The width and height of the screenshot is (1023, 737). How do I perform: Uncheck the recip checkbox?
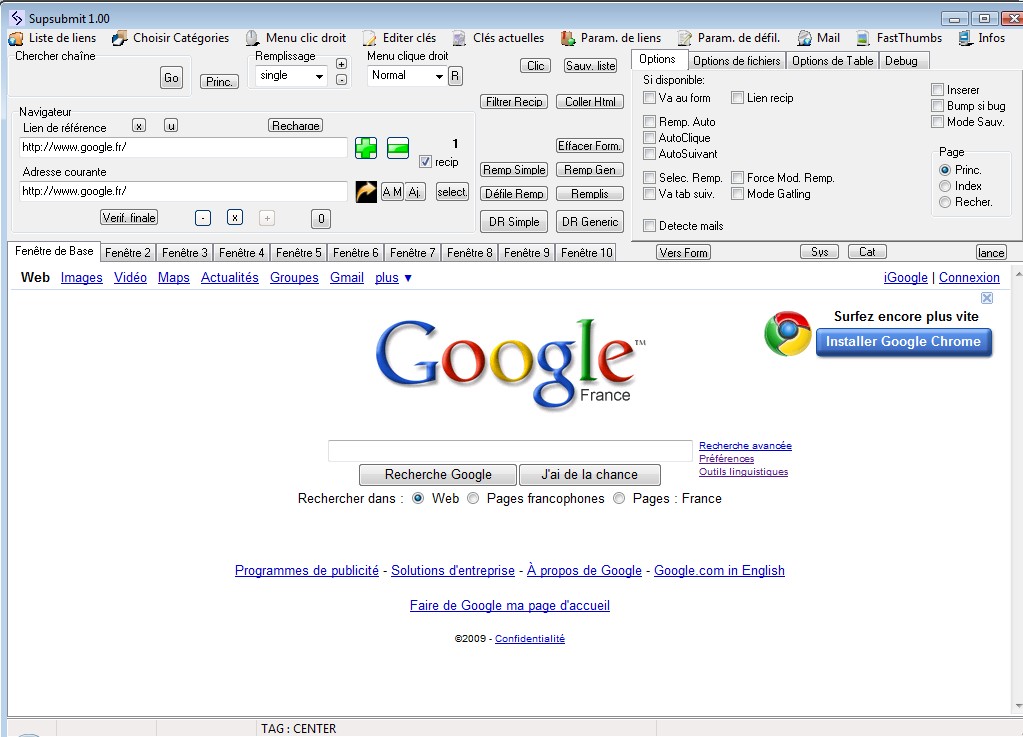tap(425, 162)
